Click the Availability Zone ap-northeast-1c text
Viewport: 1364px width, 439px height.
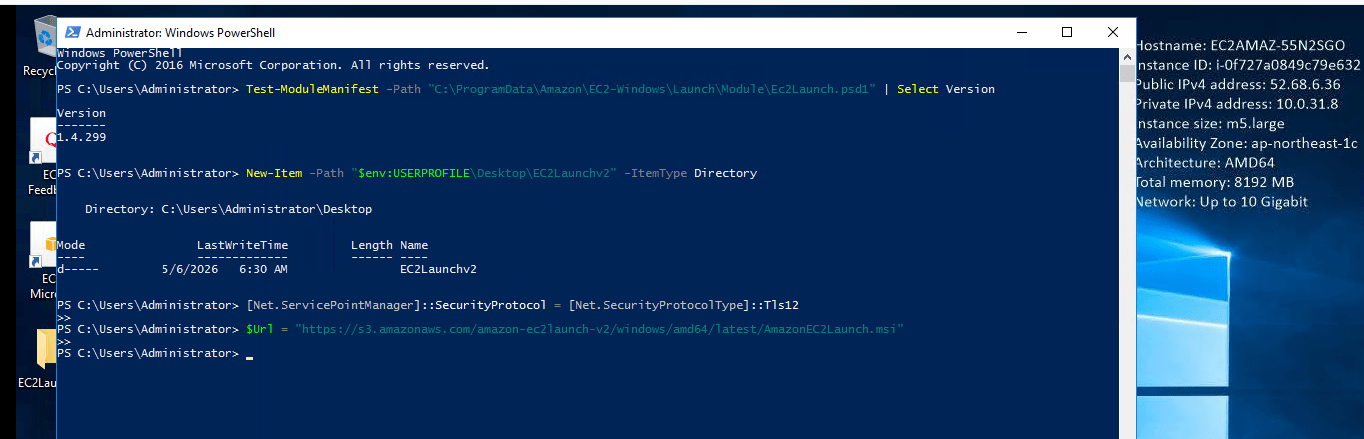tap(1246, 143)
